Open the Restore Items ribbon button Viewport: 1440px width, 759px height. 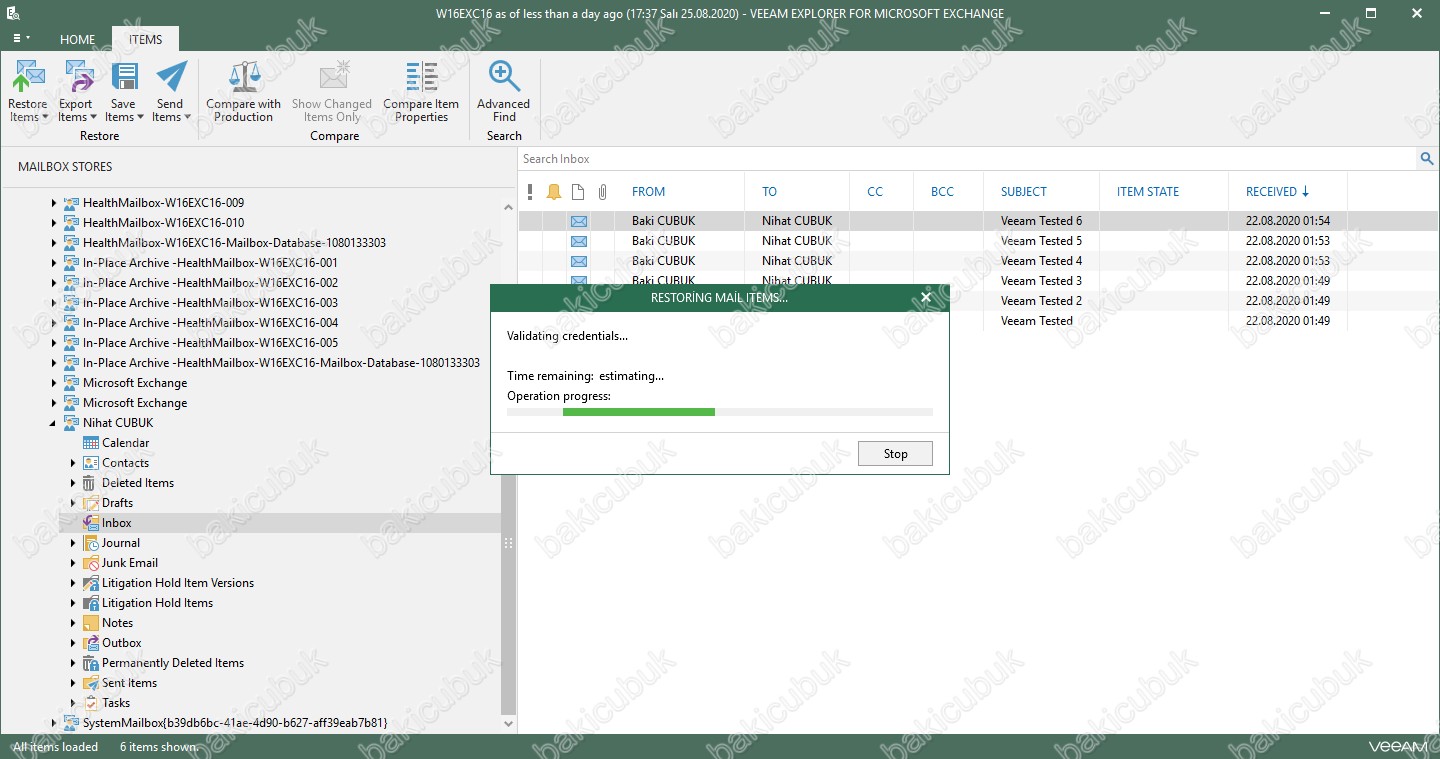(28, 92)
